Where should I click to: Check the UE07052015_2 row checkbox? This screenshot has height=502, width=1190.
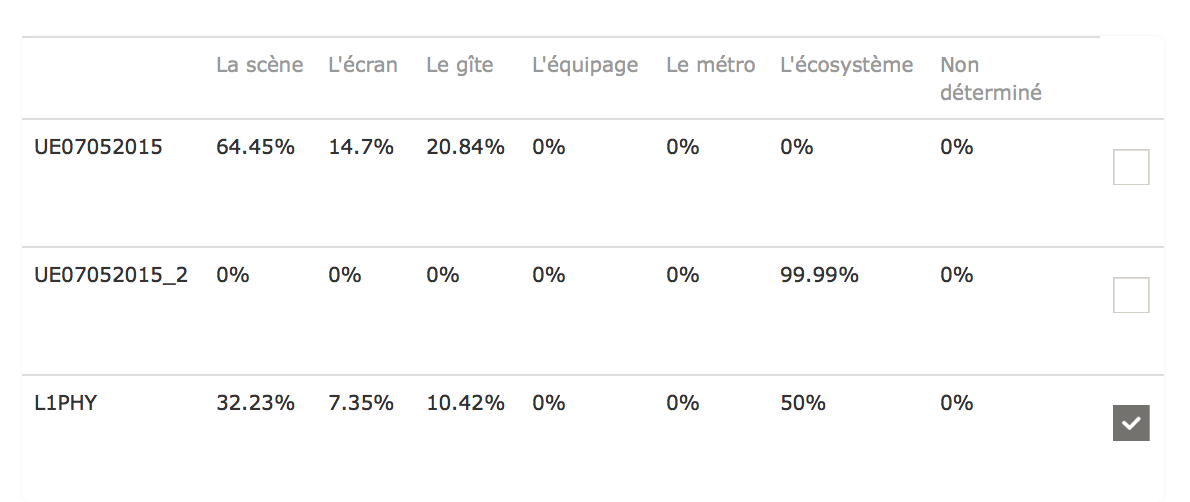point(1131,295)
